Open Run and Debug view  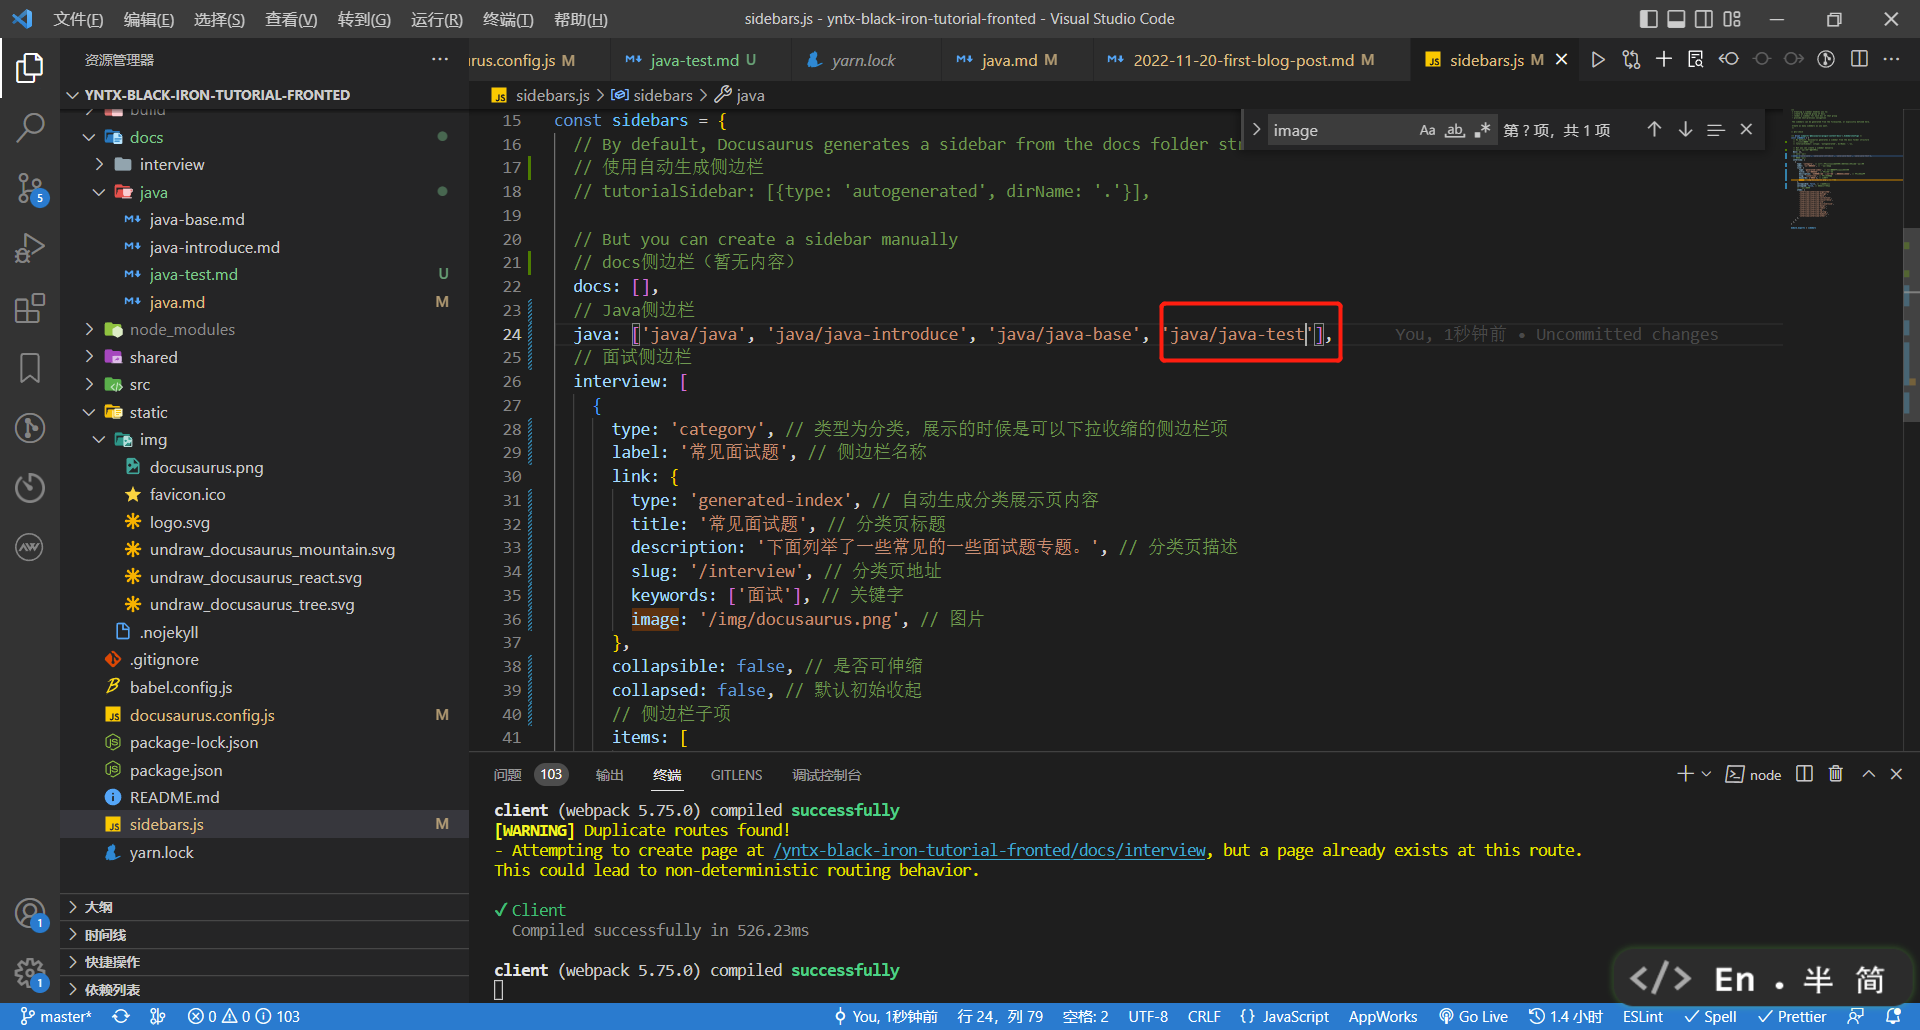tap(30, 248)
